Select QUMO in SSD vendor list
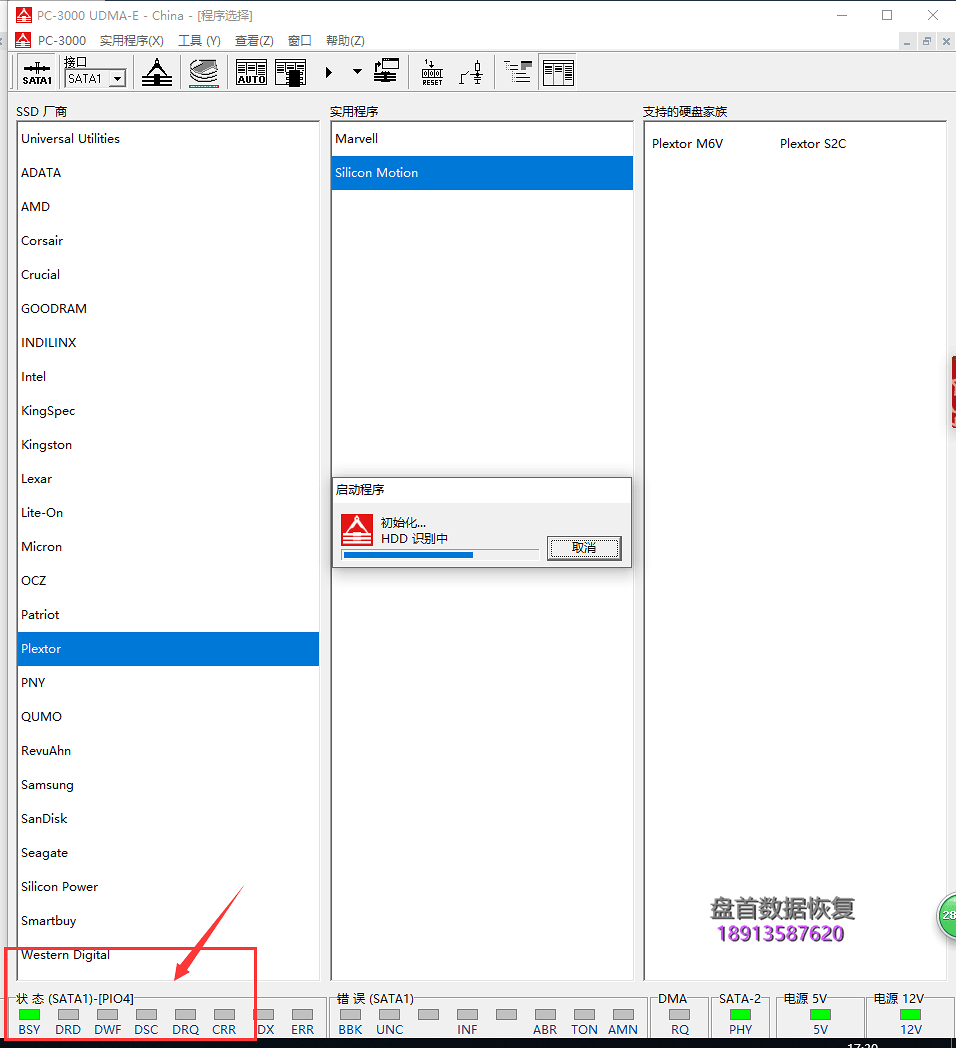956x1048 pixels. pos(168,717)
